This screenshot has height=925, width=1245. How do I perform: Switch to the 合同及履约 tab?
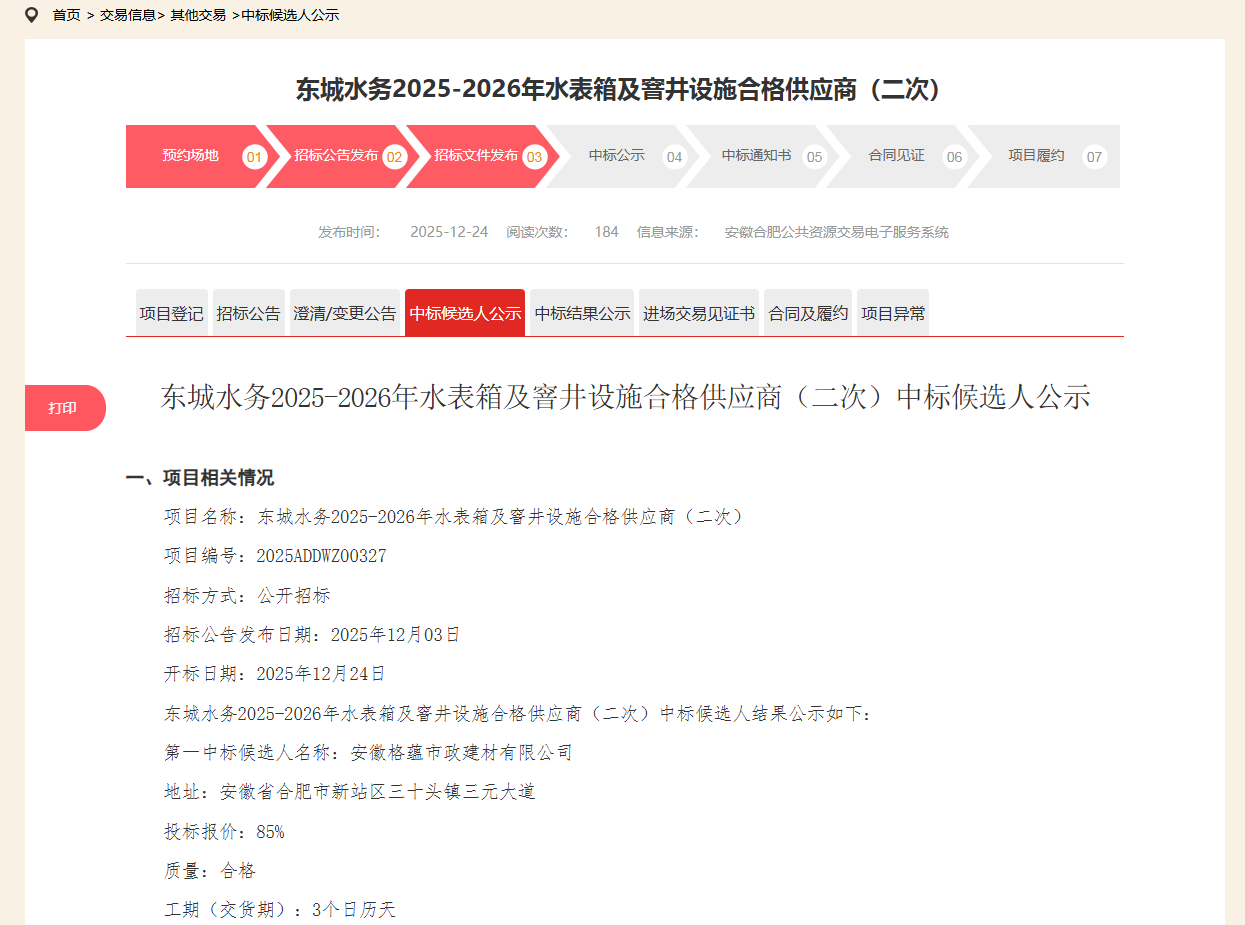(x=808, y=313)
